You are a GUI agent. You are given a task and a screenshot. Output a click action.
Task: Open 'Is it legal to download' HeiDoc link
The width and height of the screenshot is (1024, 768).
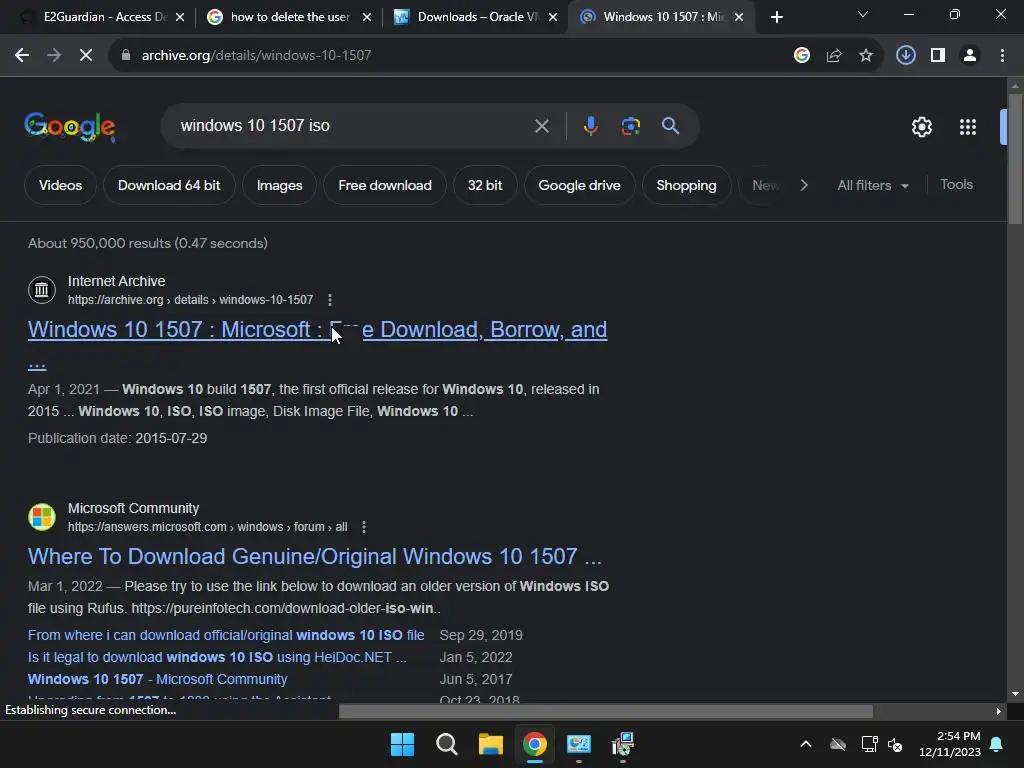217,658
